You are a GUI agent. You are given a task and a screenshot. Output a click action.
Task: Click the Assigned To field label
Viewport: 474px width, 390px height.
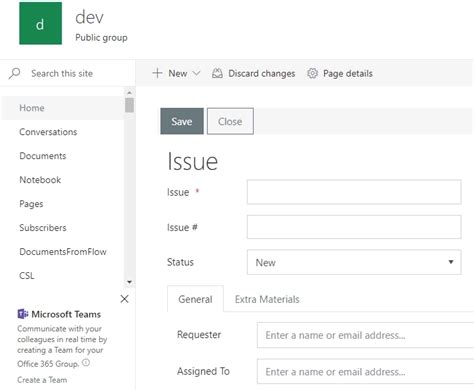[203, 371]
